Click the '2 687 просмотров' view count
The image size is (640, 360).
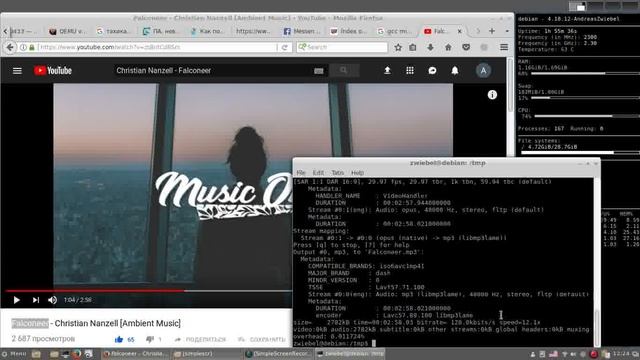(43, 339)
